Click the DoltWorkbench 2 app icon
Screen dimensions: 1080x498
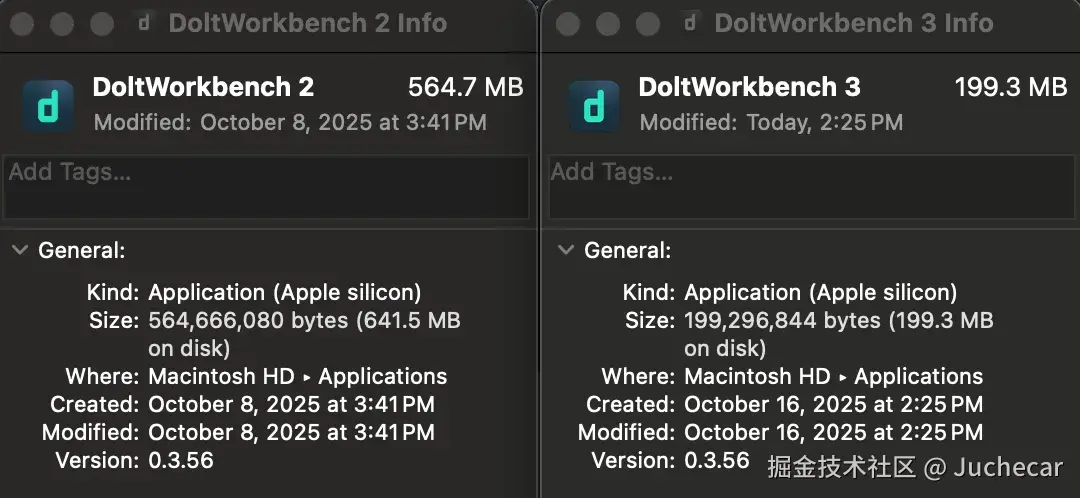pos(47,105)
